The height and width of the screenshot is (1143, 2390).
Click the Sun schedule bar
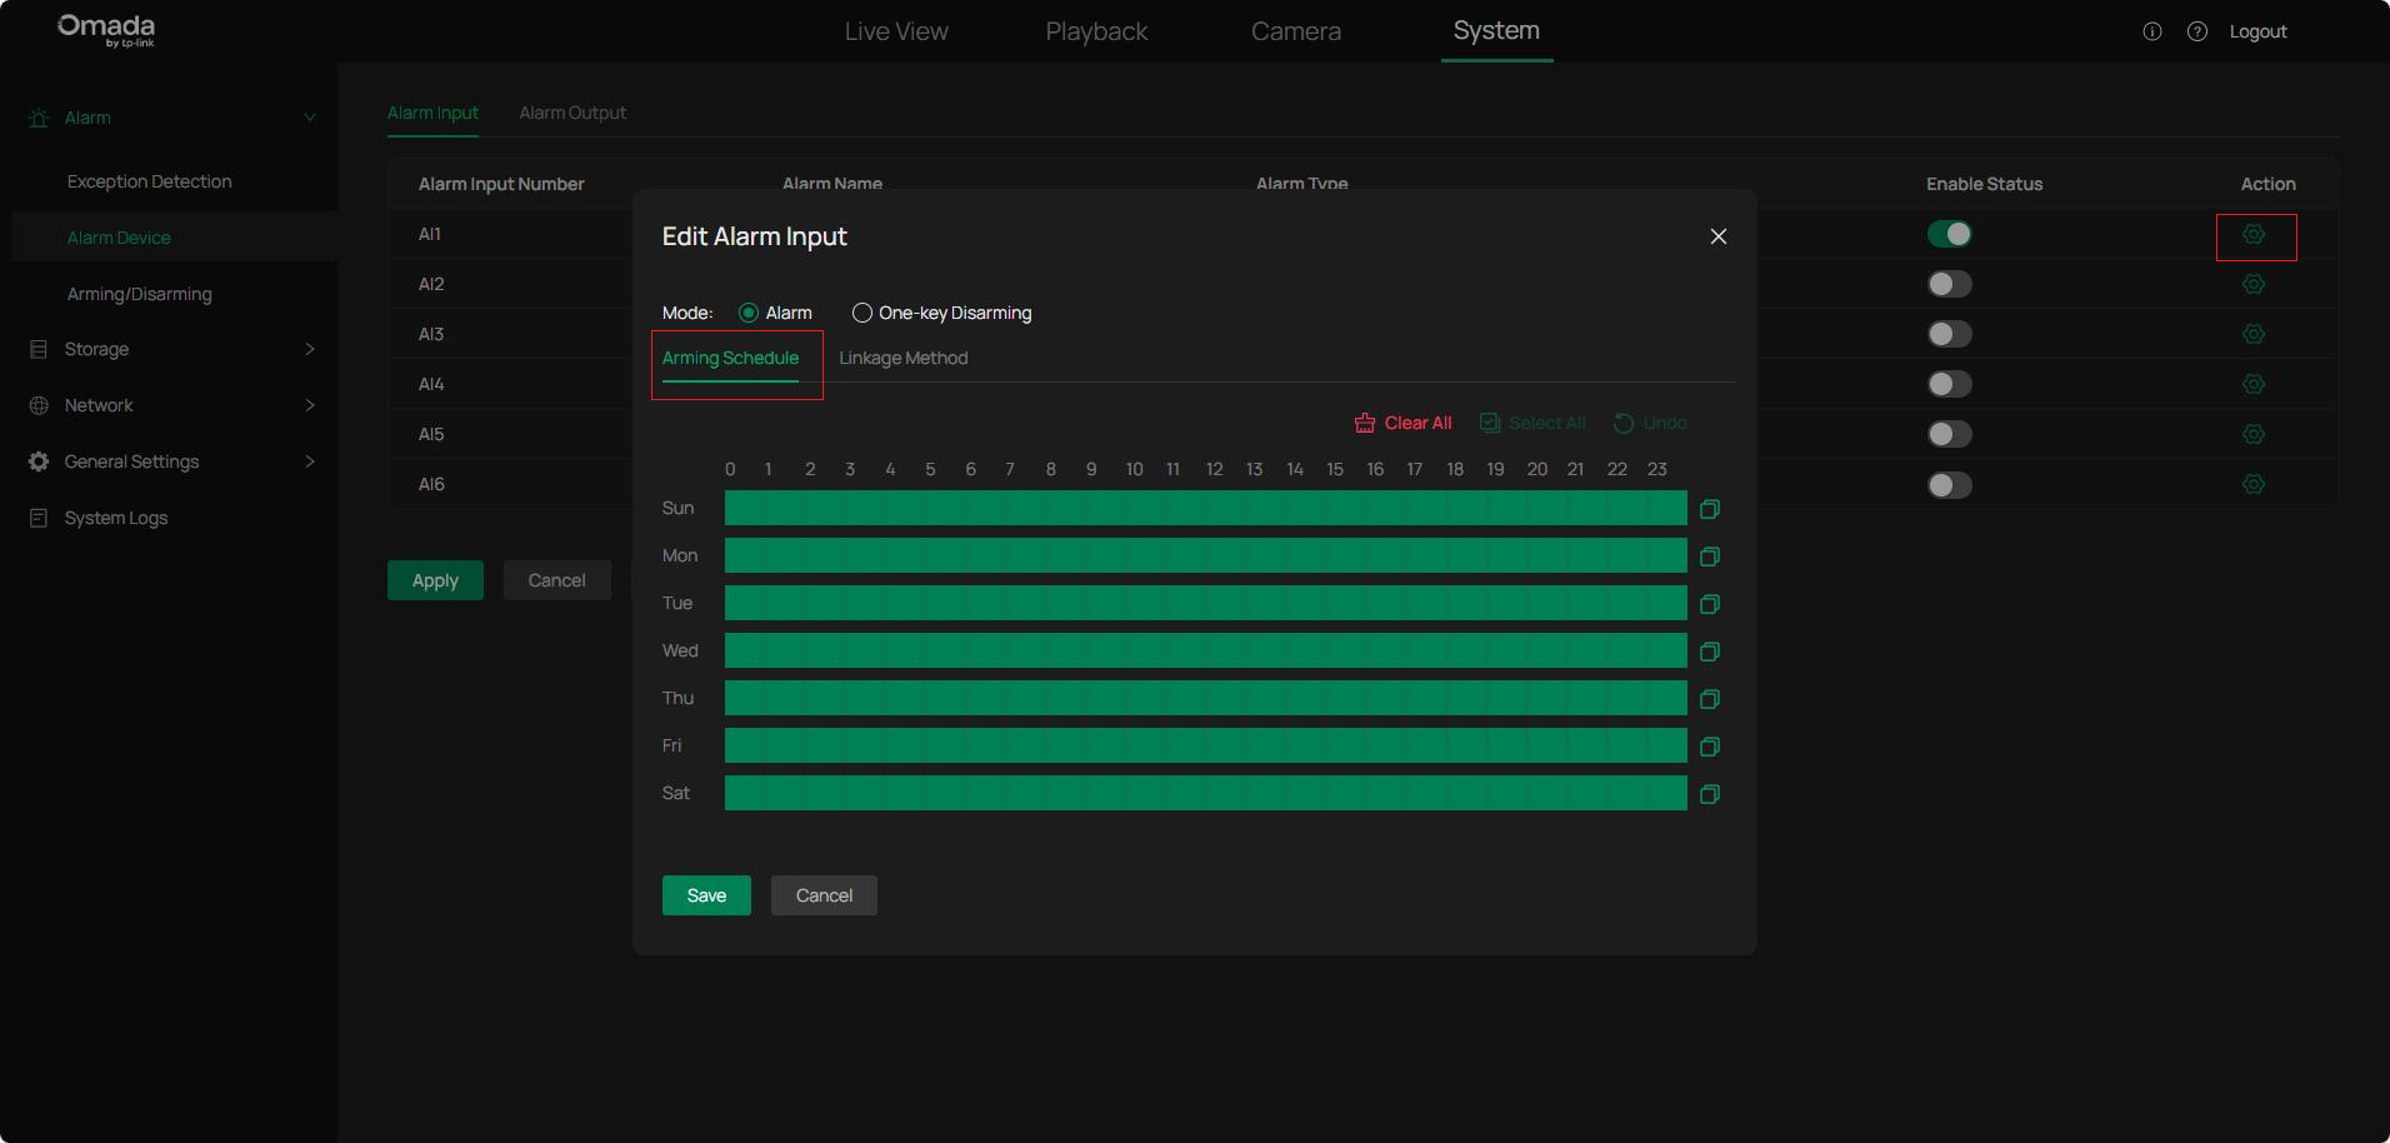pyautogui.click(x=1205, y=508)
